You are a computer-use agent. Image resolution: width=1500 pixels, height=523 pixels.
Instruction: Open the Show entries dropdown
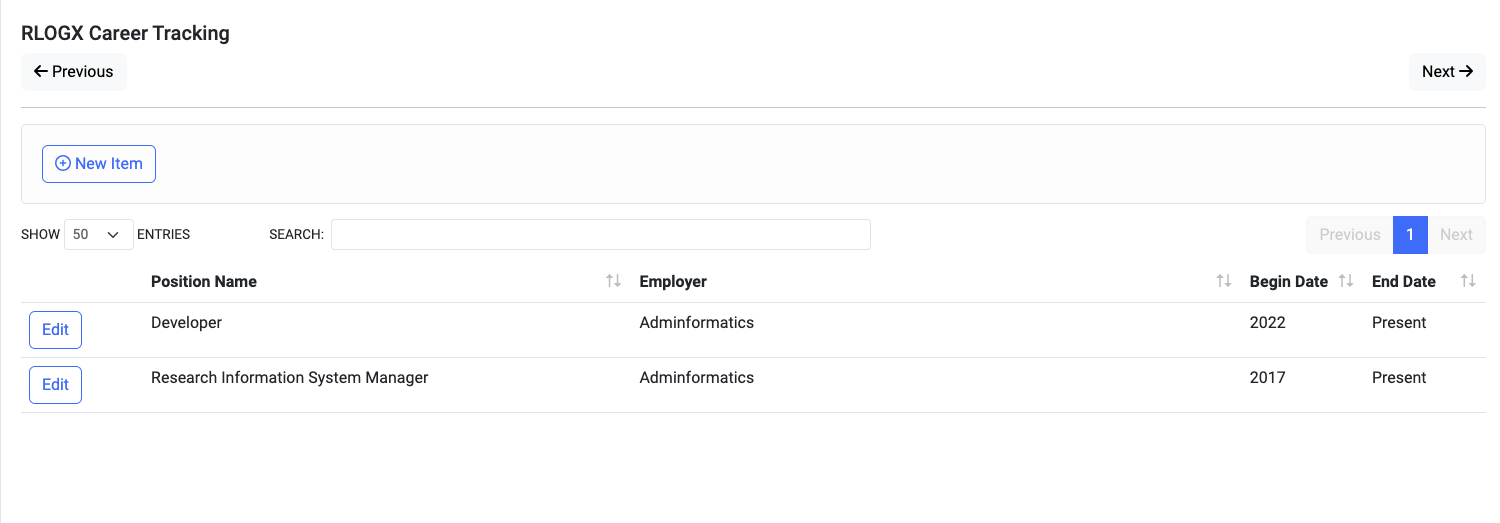99,235
